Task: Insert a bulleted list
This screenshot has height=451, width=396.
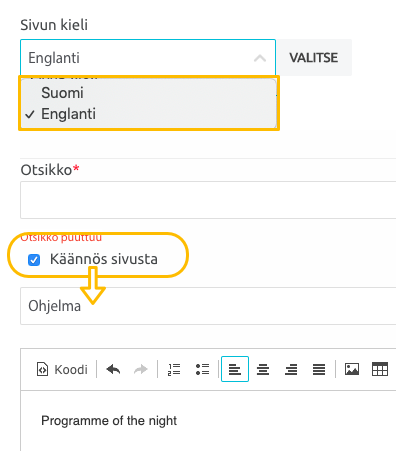Action: (202, 369)
